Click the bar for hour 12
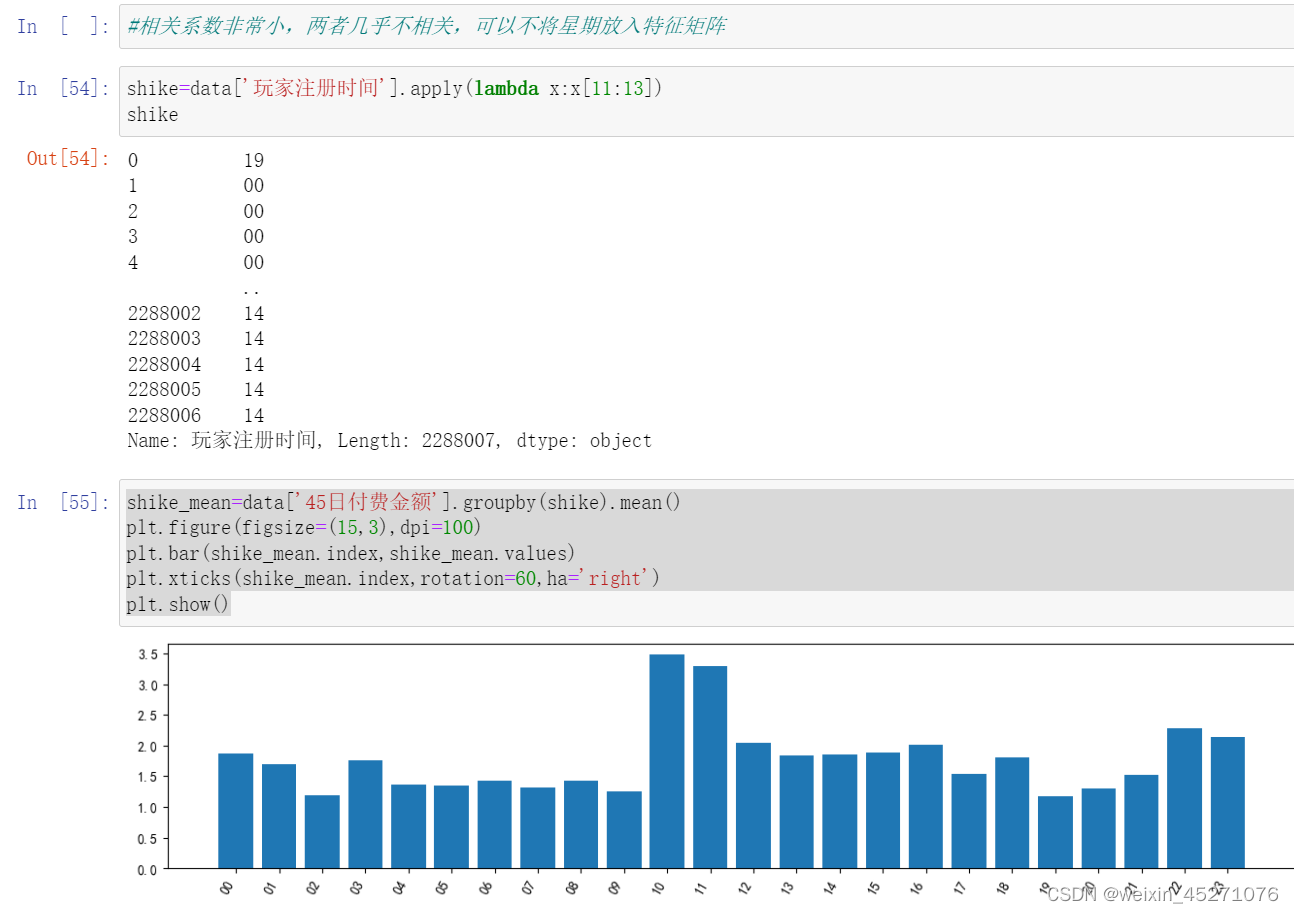 tap(753, 805)
